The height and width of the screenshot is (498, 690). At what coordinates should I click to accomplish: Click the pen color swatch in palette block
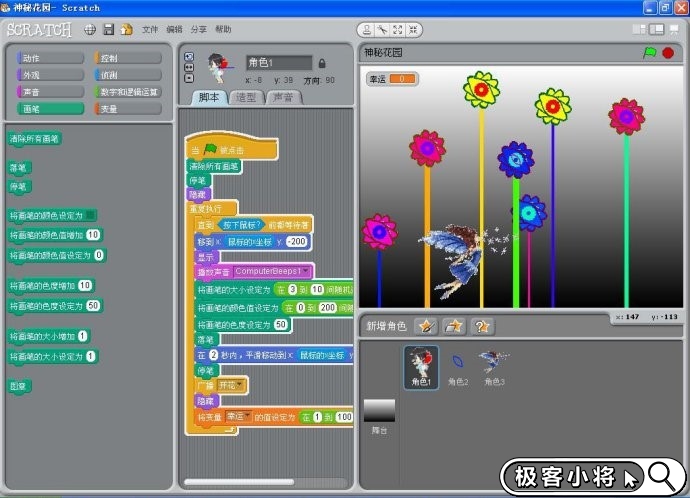point(91,215)
